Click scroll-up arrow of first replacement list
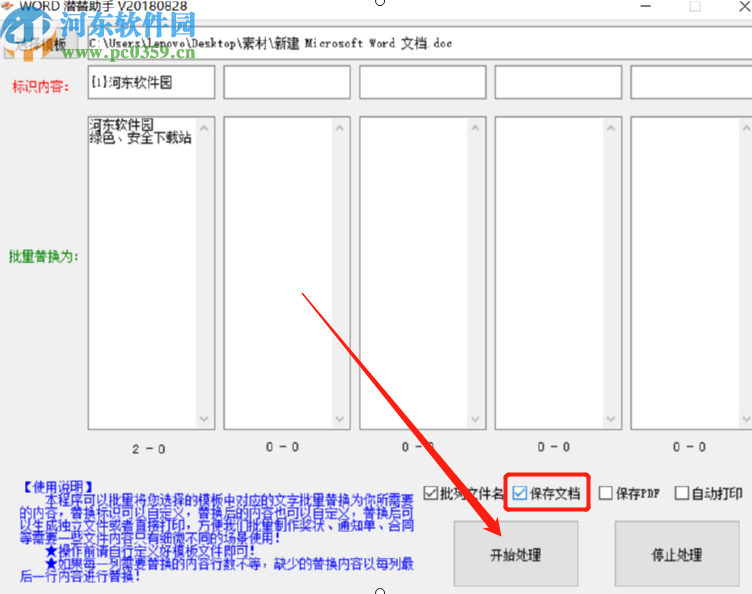This screenshot has height=594, width=752. pos(204,128)
